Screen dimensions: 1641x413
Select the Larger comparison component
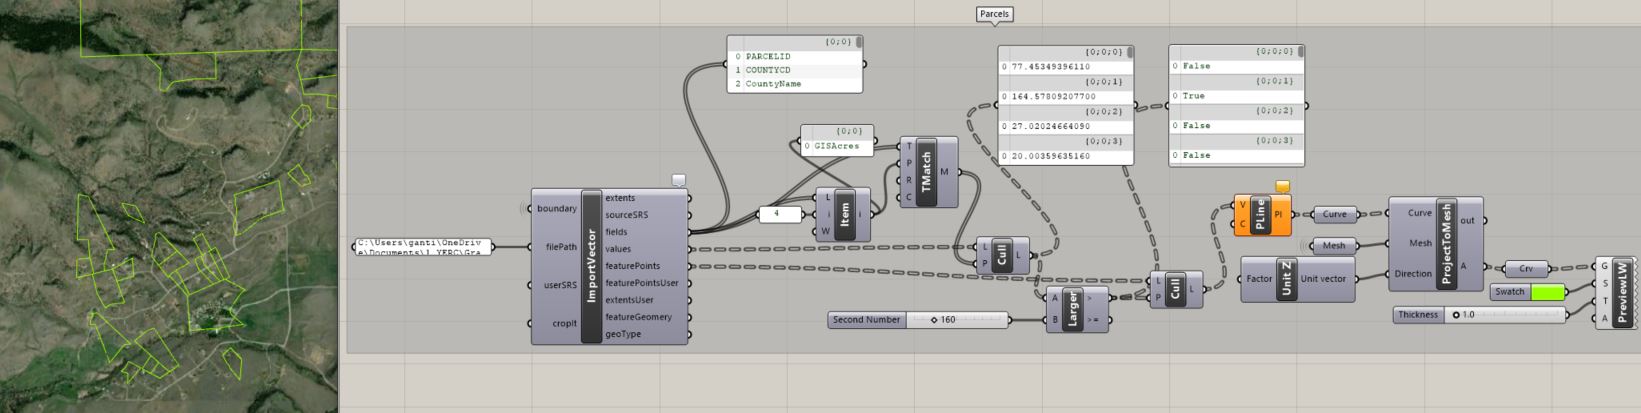pos(1073,309)
